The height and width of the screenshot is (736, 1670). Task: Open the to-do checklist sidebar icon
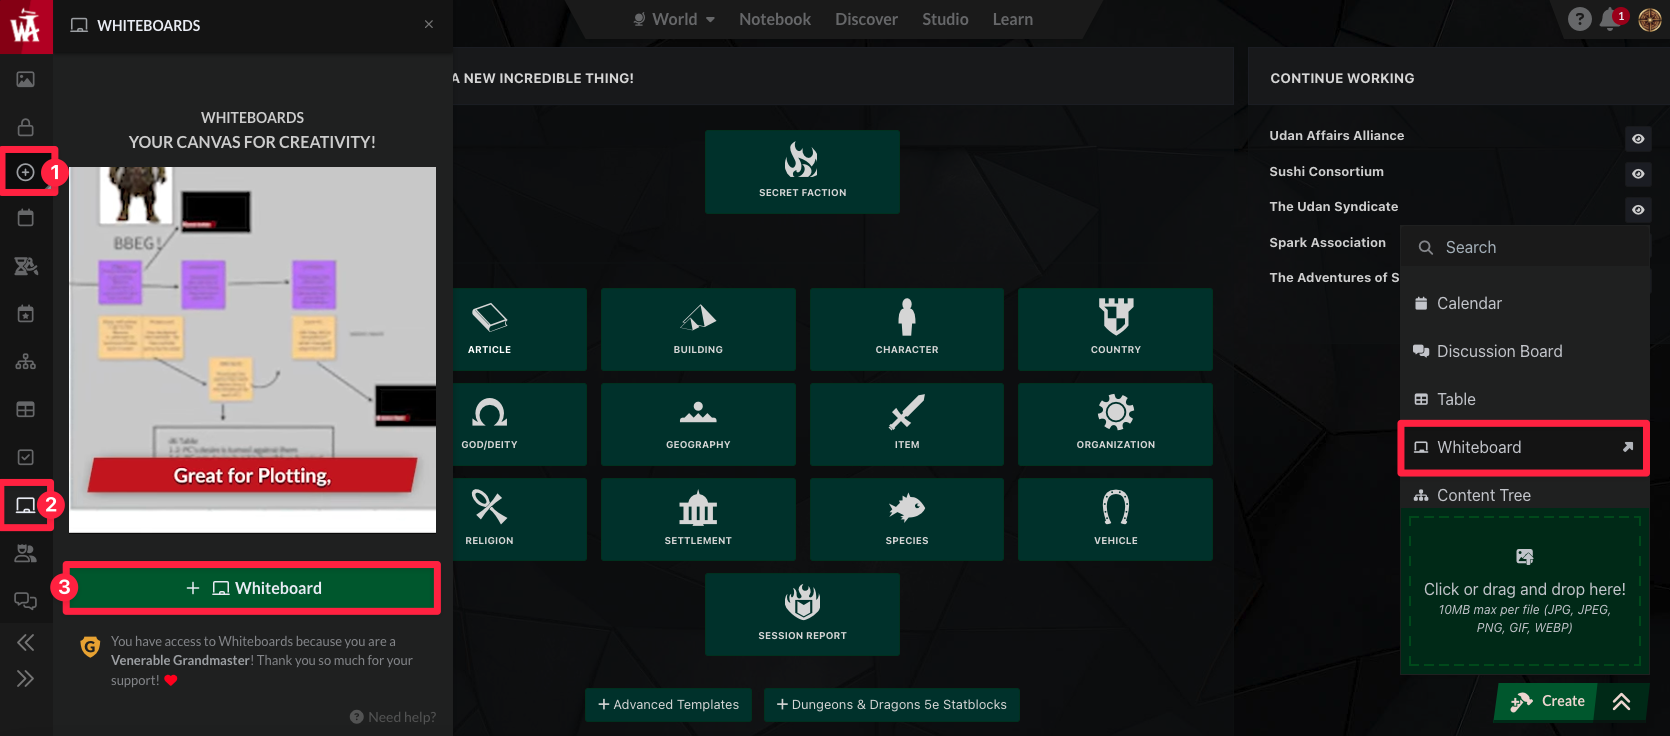coord(26,457)
